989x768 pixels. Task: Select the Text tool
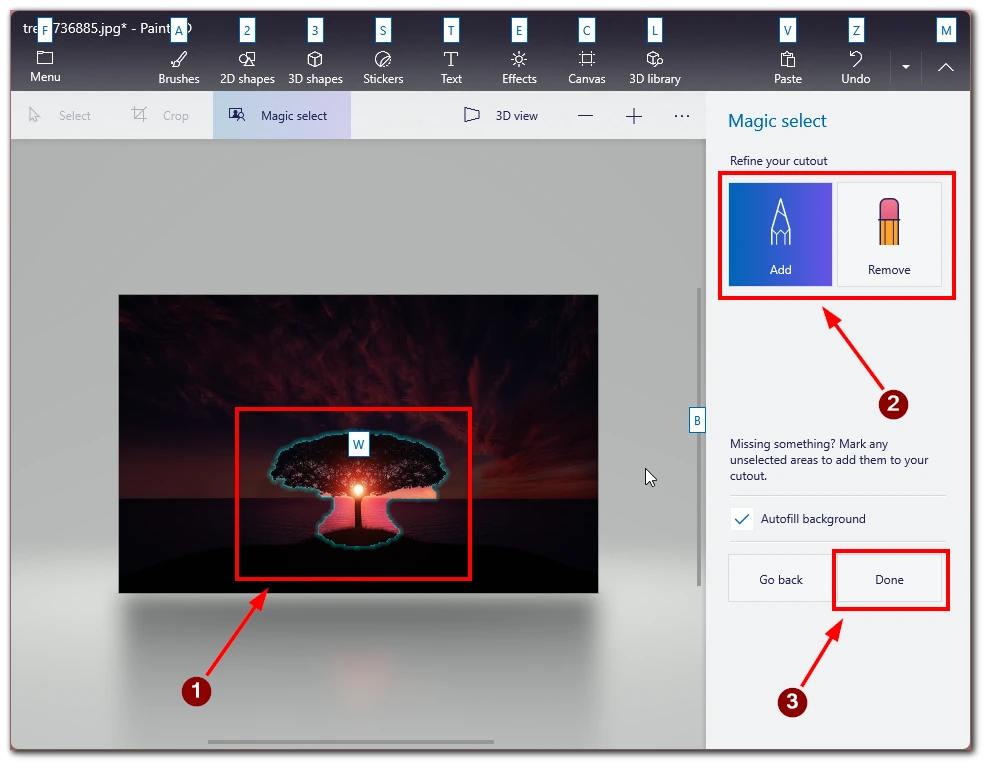point(451,67)
